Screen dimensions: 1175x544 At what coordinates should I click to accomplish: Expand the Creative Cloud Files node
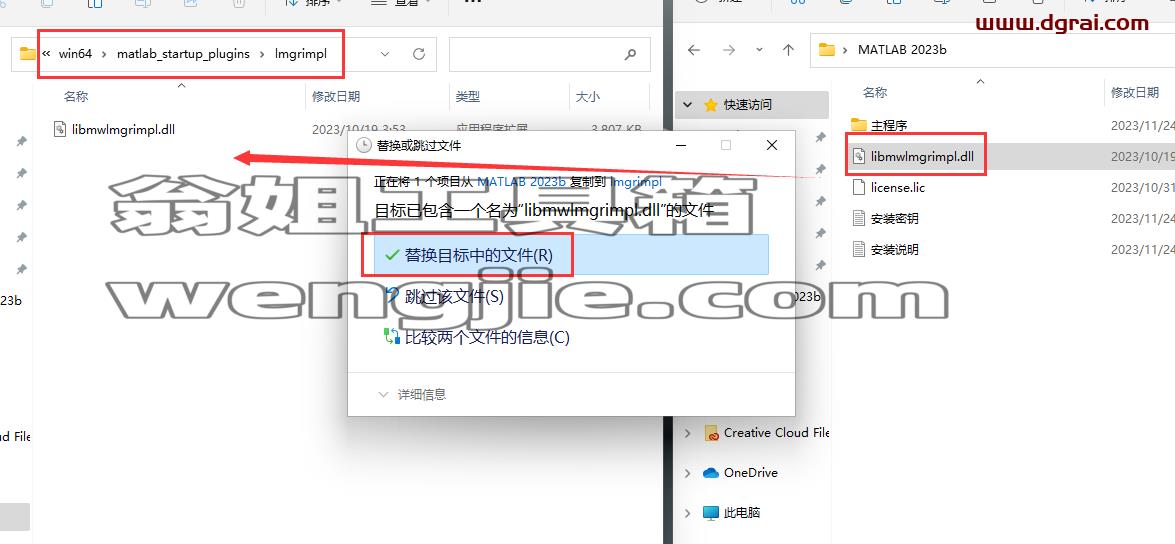pyautogui.click(x=687, y=432)
